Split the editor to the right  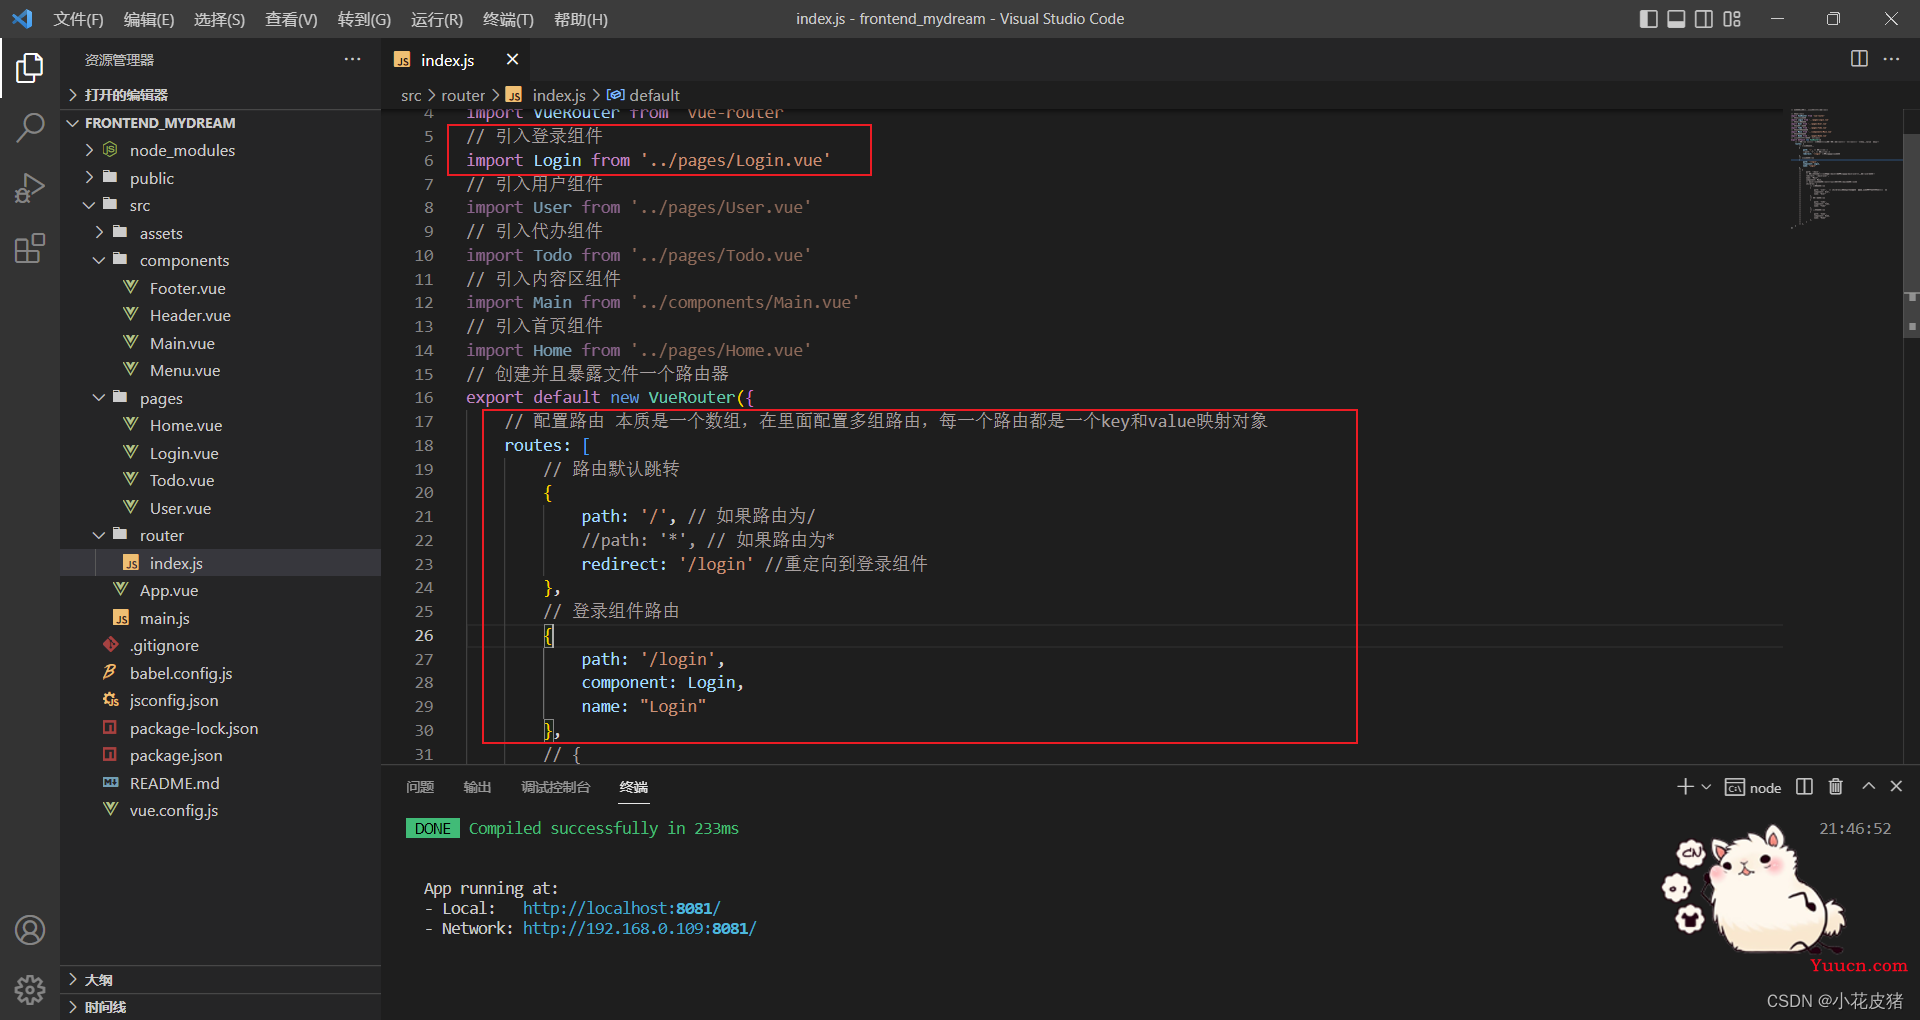(x=1859, y=59)
